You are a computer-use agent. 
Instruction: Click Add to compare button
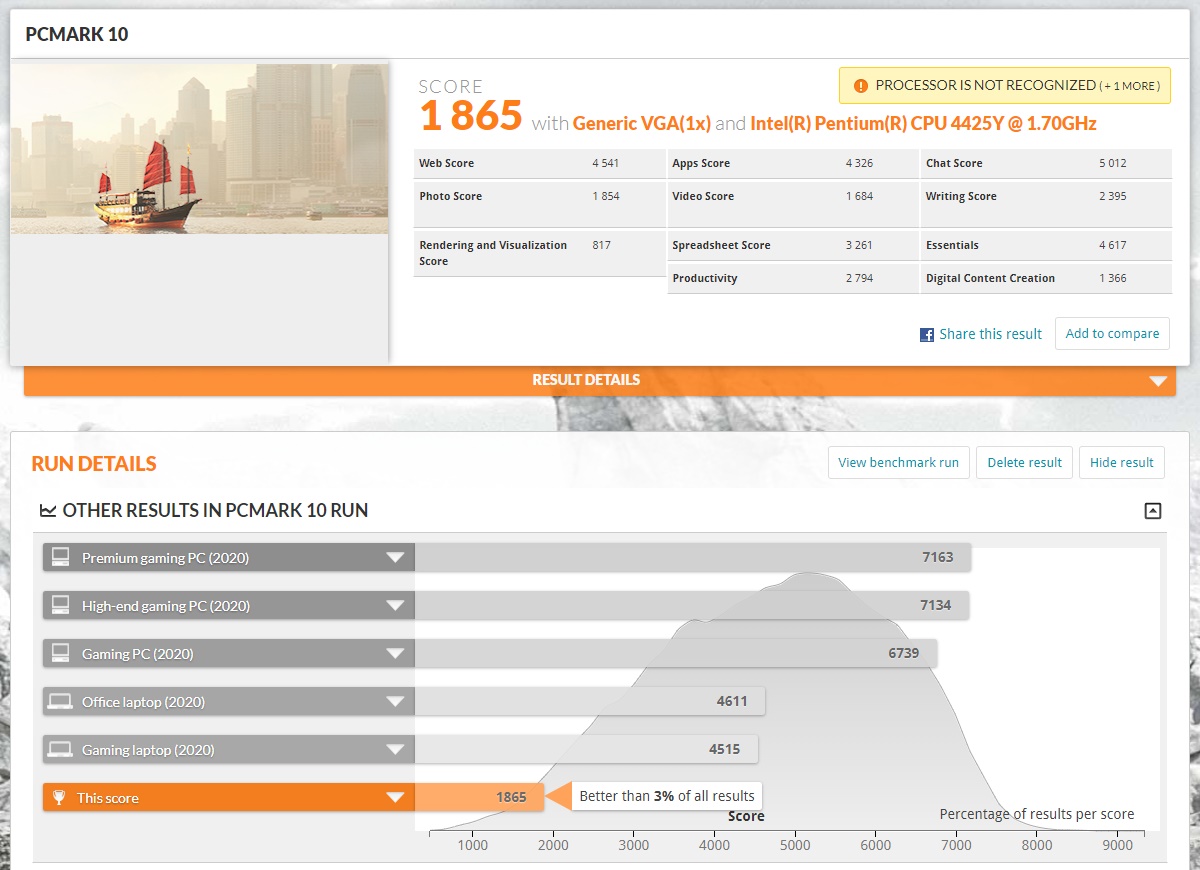(1112, 334)
